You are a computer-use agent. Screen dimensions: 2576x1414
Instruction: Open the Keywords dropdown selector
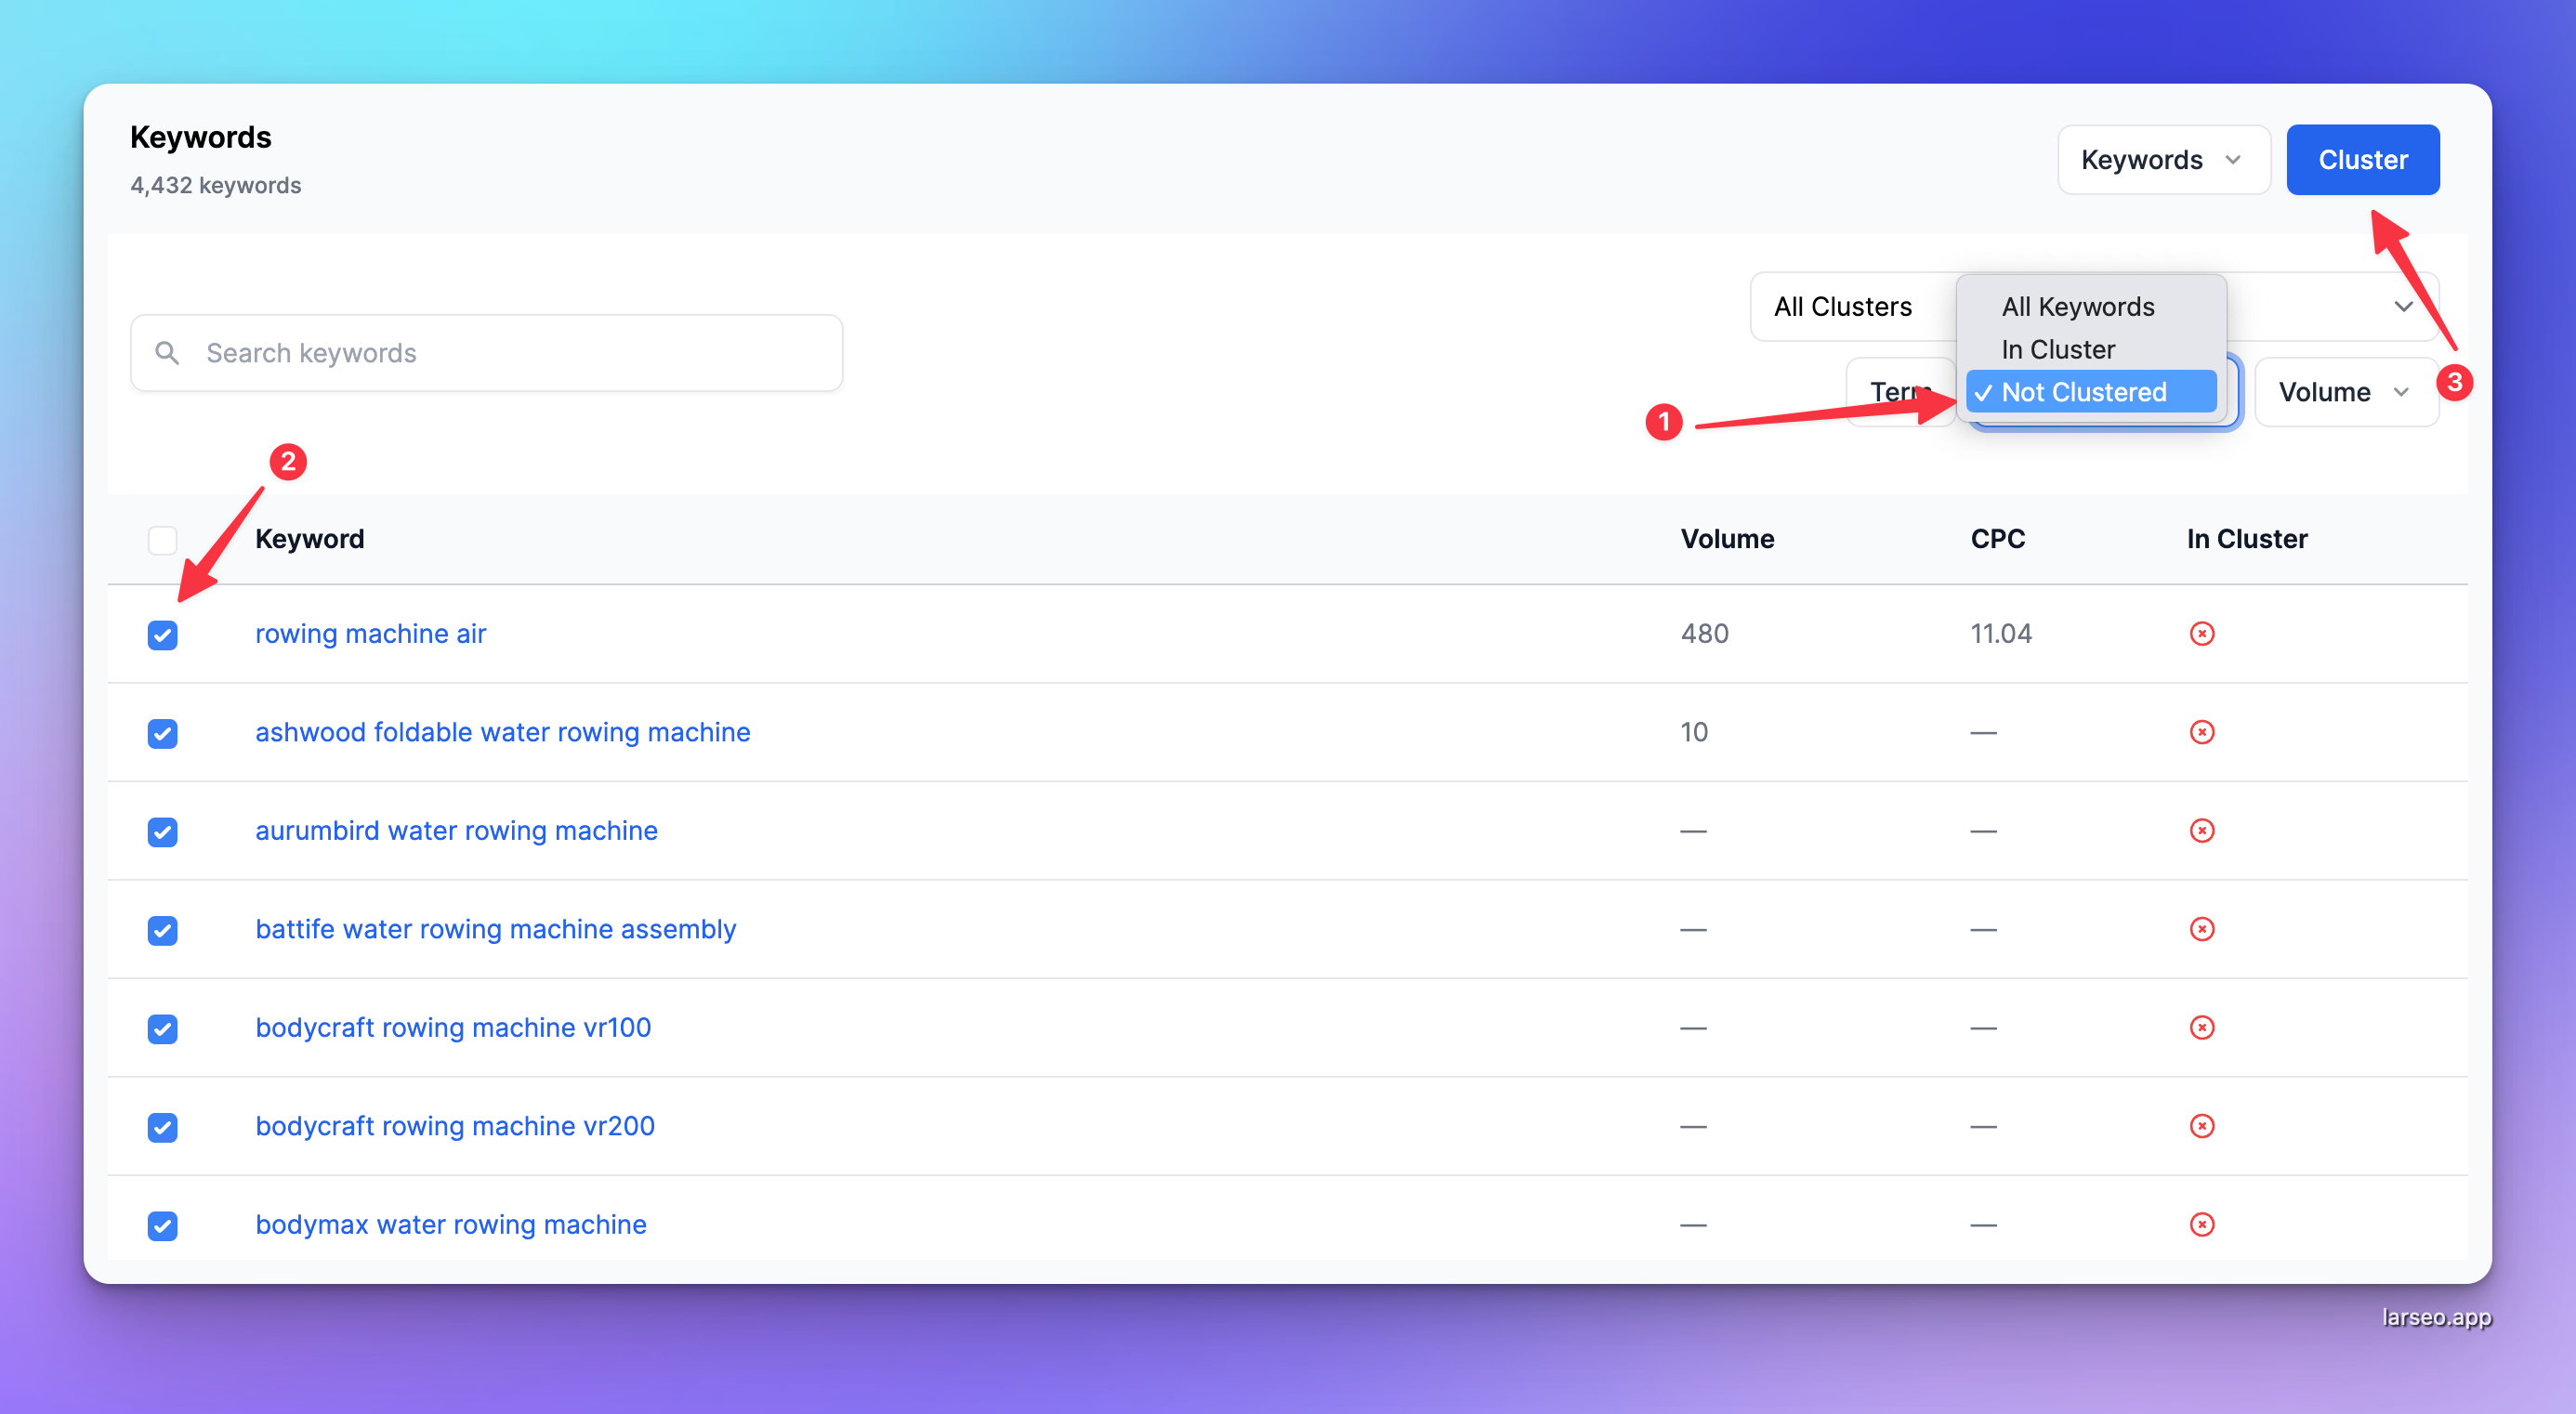pyautogui.click(x=2160, y=159)
